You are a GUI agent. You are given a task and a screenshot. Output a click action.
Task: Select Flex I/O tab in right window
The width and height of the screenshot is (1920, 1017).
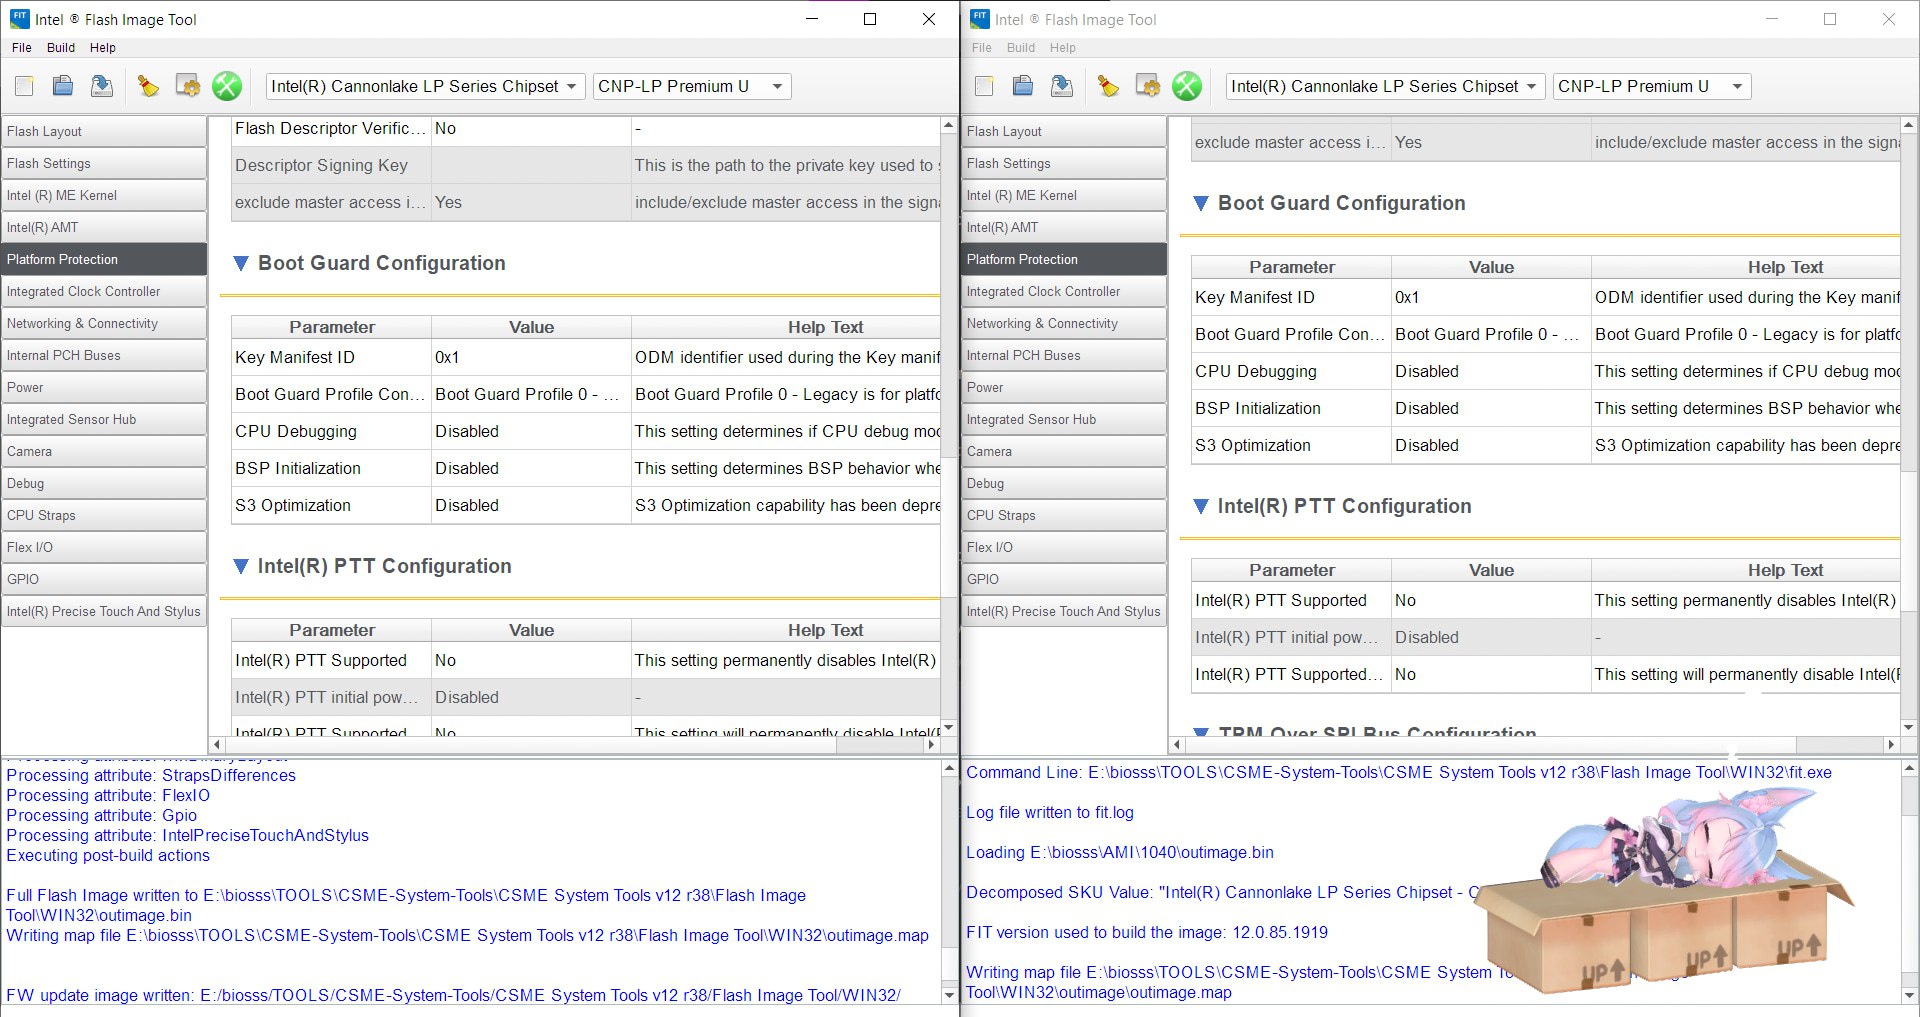(x=1064, y=547)
